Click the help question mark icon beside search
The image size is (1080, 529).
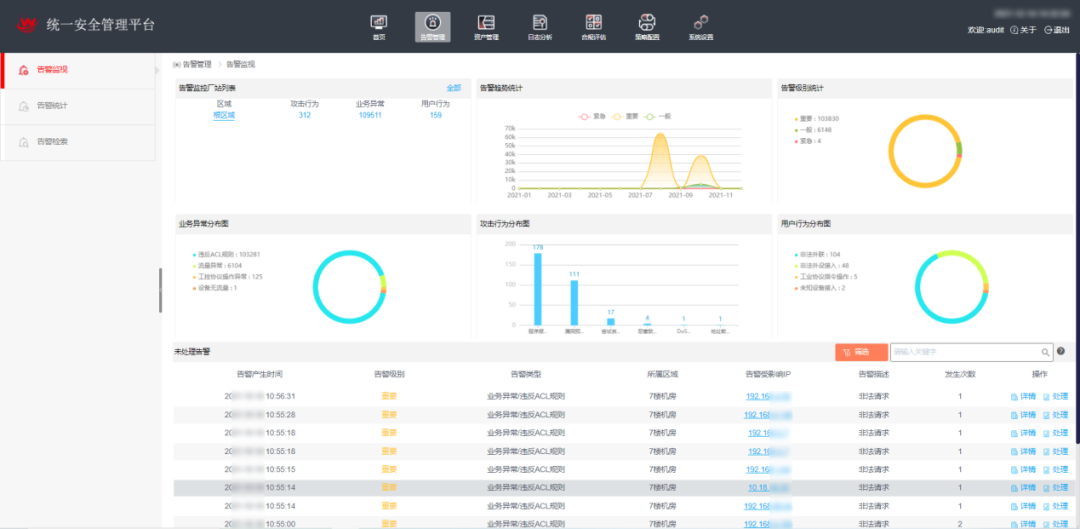pyautogui.click(x=1061, y=351)
